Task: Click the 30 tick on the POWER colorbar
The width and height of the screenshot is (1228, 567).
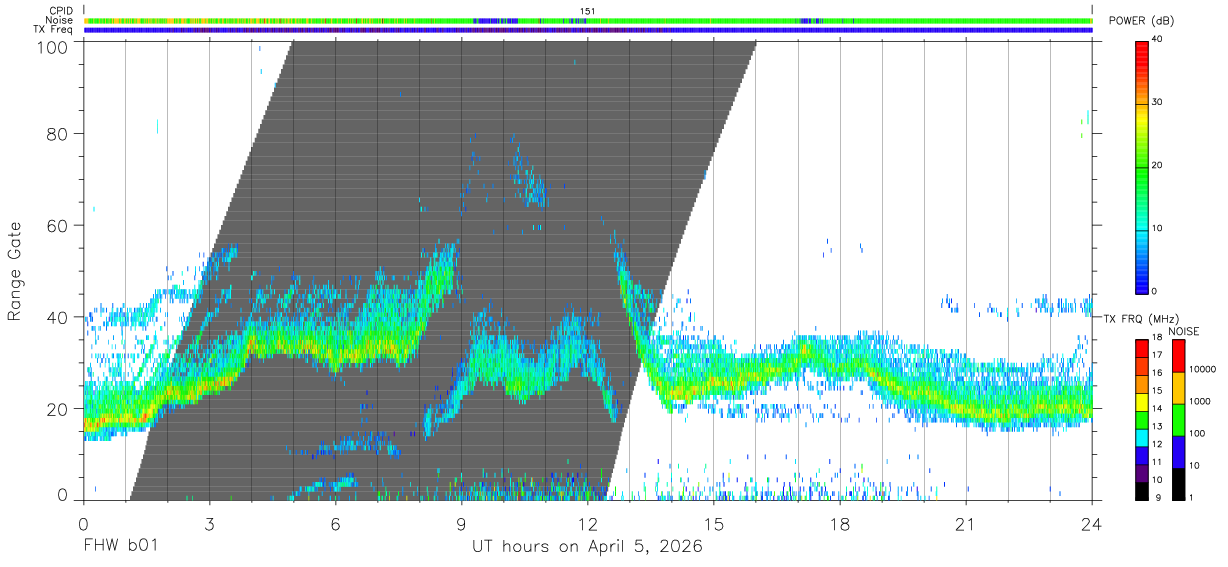Action: (x=1157, y=102)
